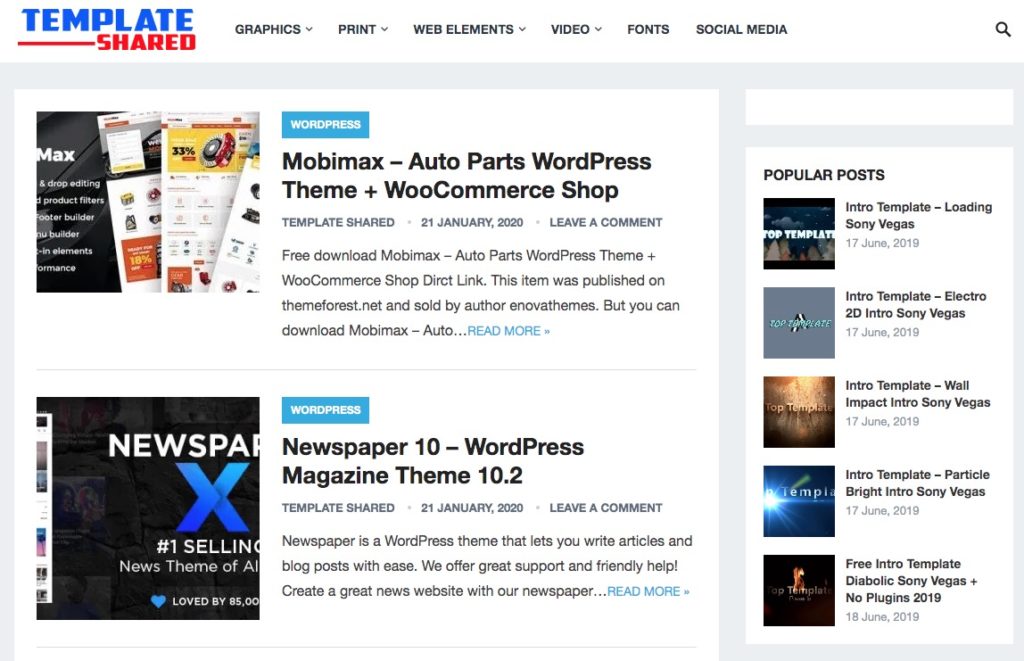Click Leave a Comment under Mobimax post
This screenshot has width=1024, height=661.
[x=605, y=222]
